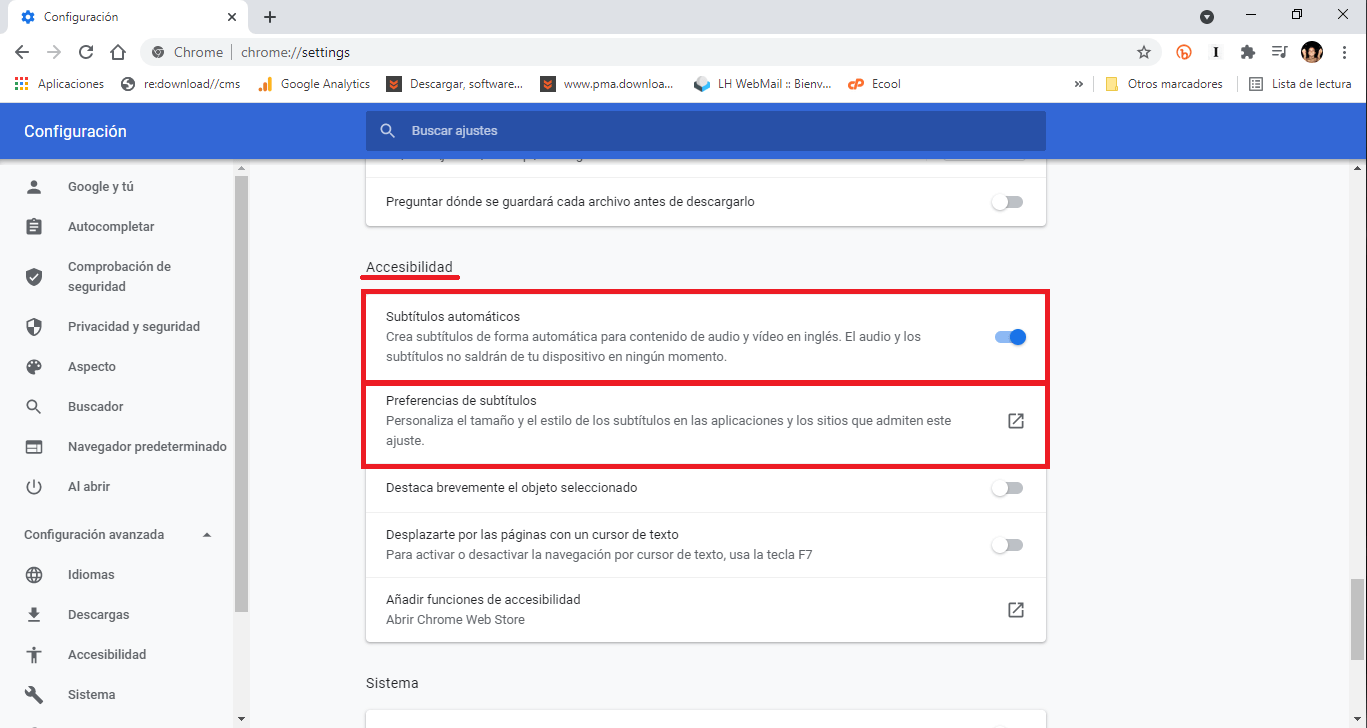The width and height of the screenshot is (1367, 728).
Task: Toggle Destaca brevemente el objeto seleccionado
Action: pos(1008,488)
